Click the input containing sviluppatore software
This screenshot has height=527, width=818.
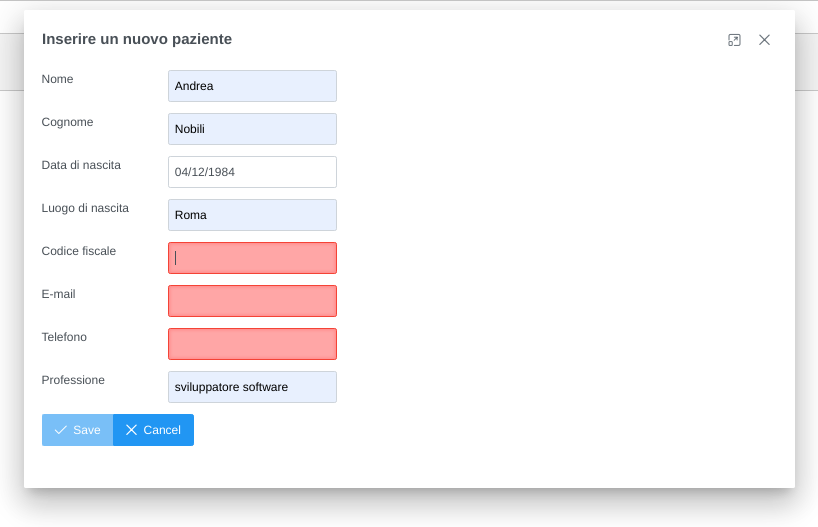coord(252,387)
